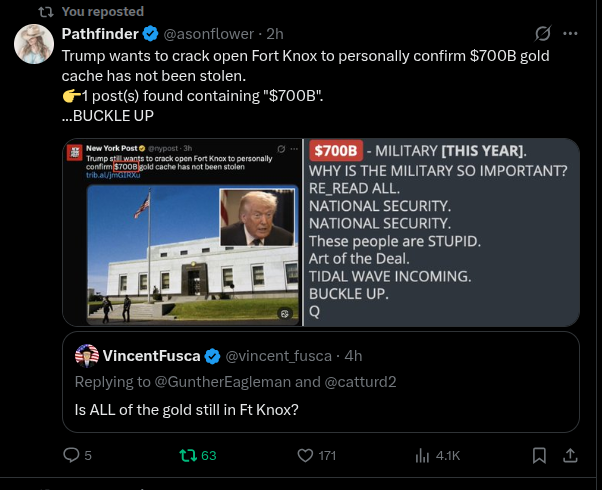Image resolution: width=602 pixels, height=490 pixels.
Task: Open the share post icon
Action: (570, 455)
